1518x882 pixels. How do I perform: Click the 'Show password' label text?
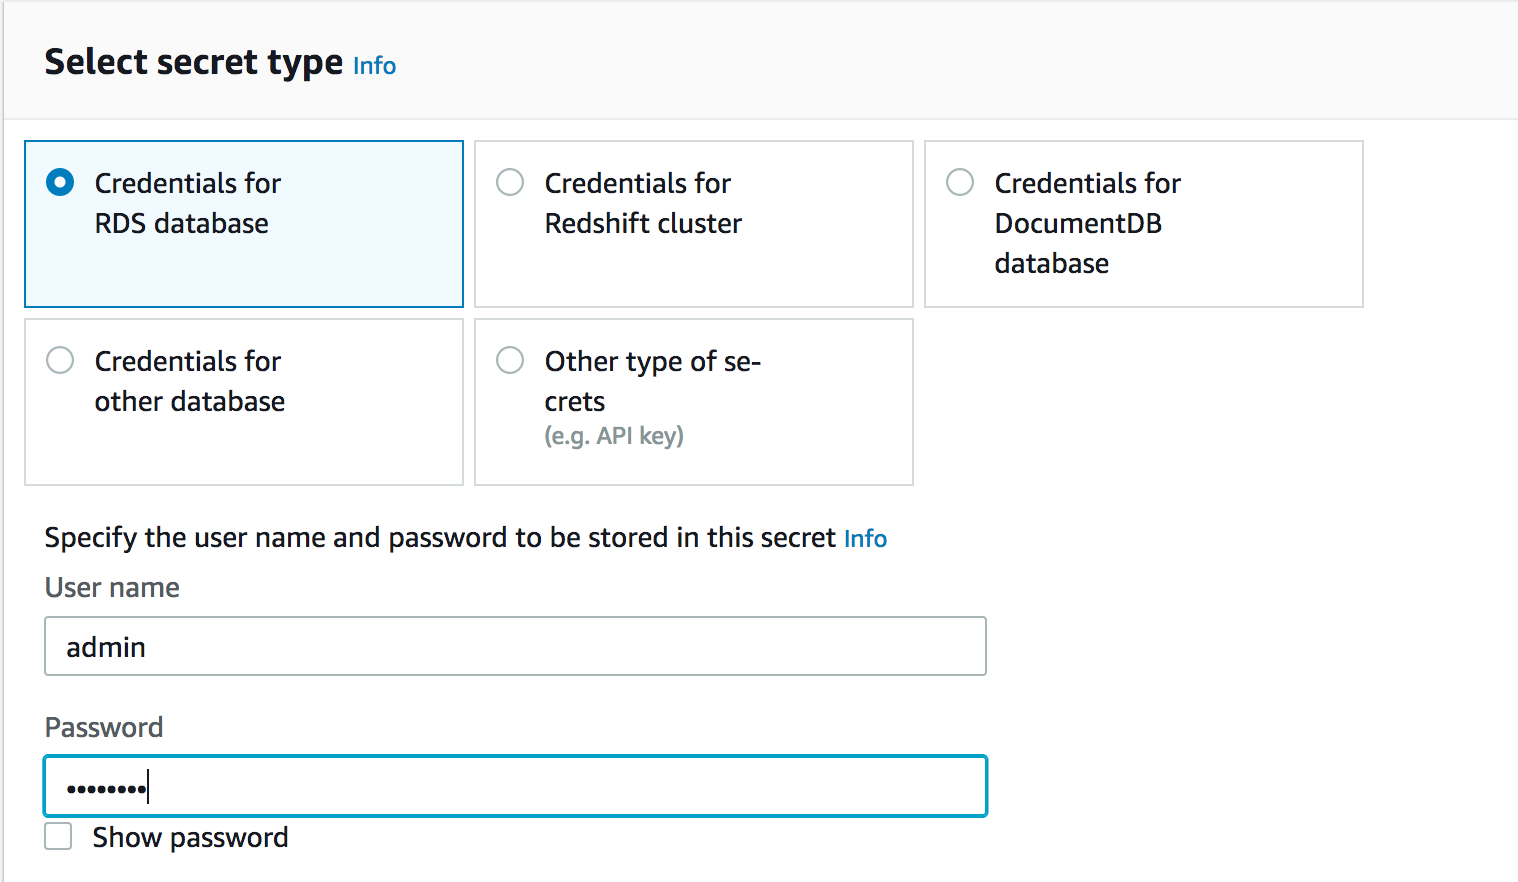[190, 837]
